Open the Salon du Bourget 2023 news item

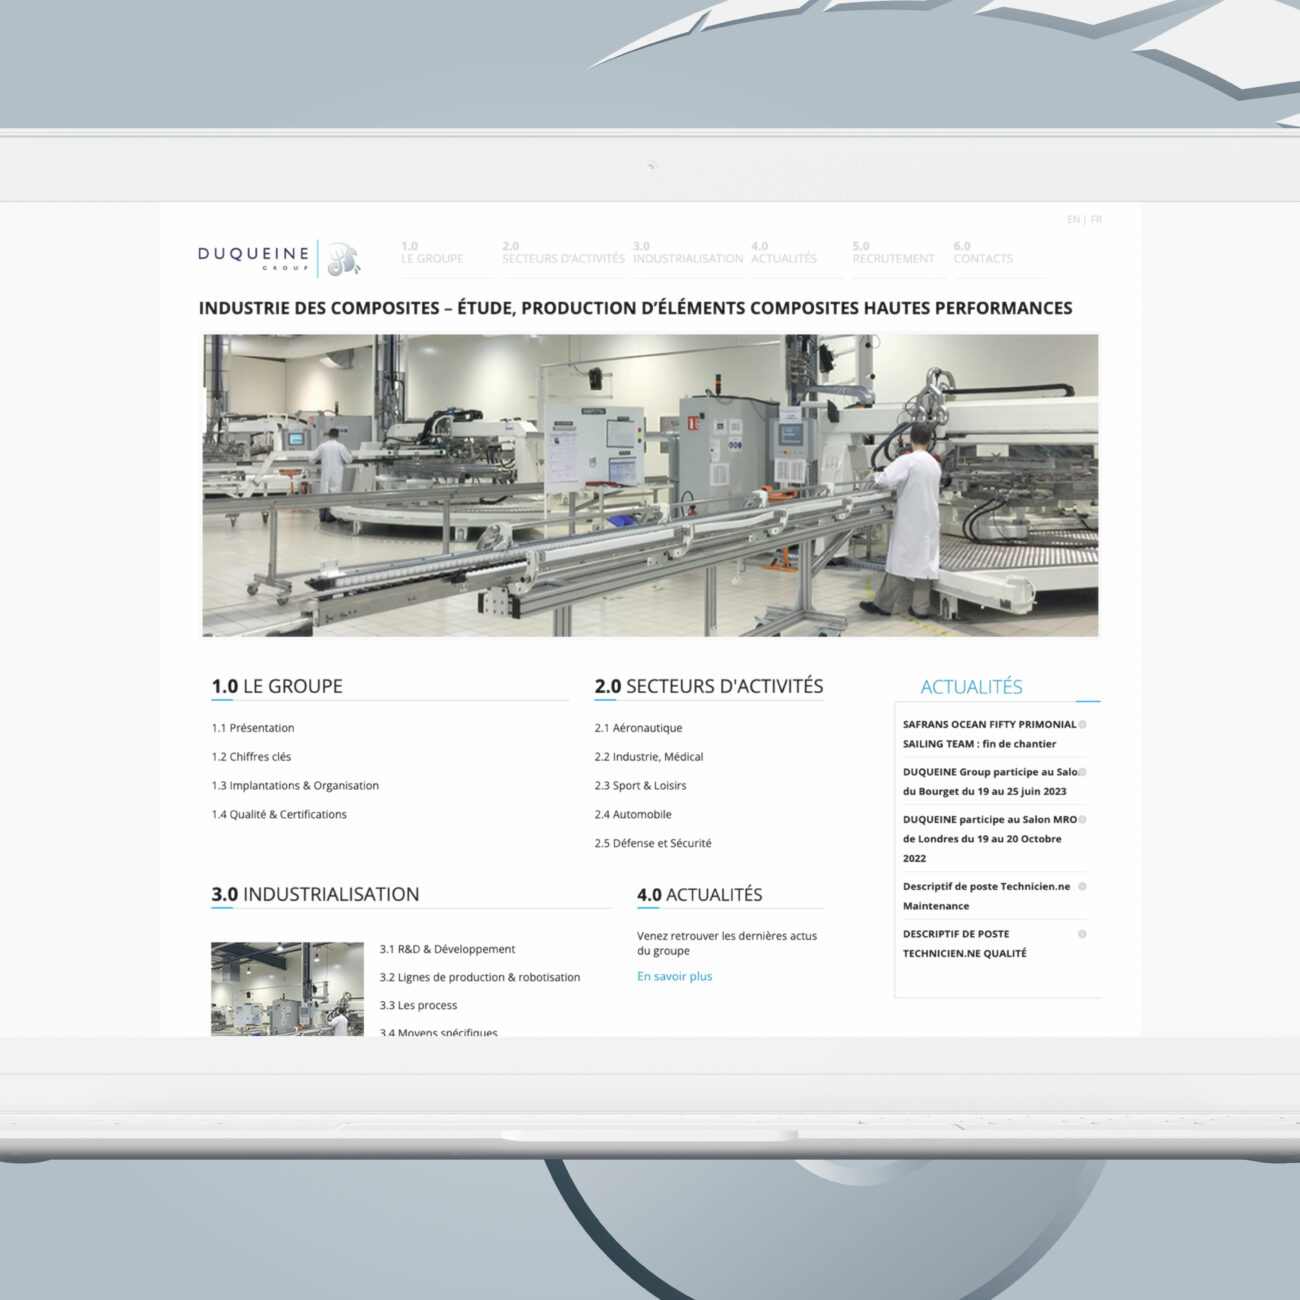click(989, 781)
